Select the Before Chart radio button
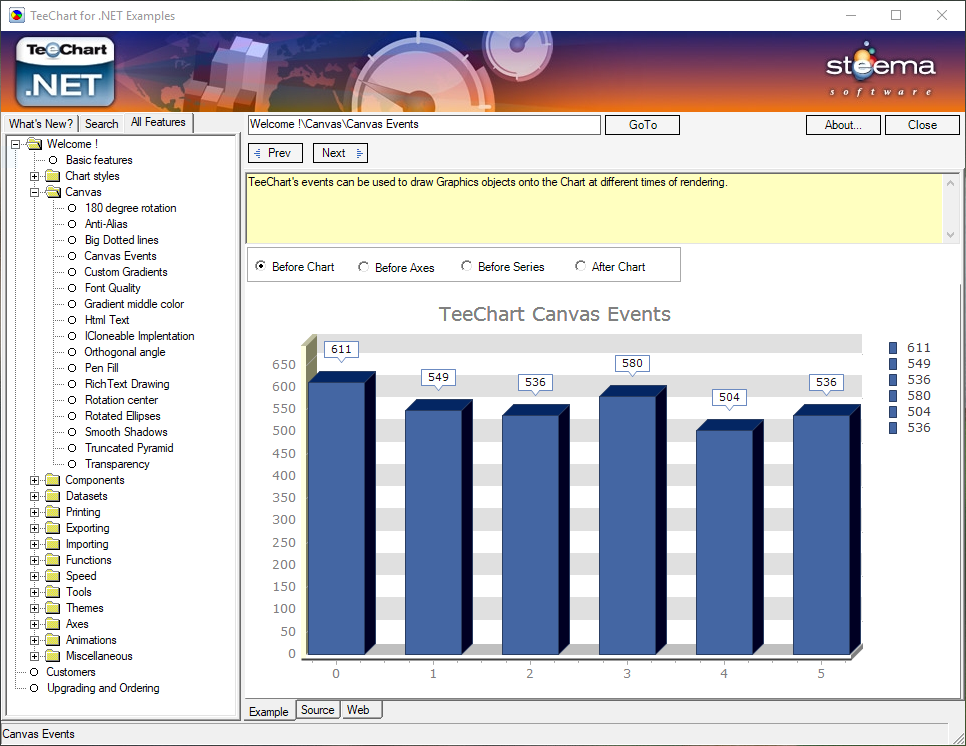Viewport: 966px width, 746px height. pyautogui.click(x=261, y=266)
